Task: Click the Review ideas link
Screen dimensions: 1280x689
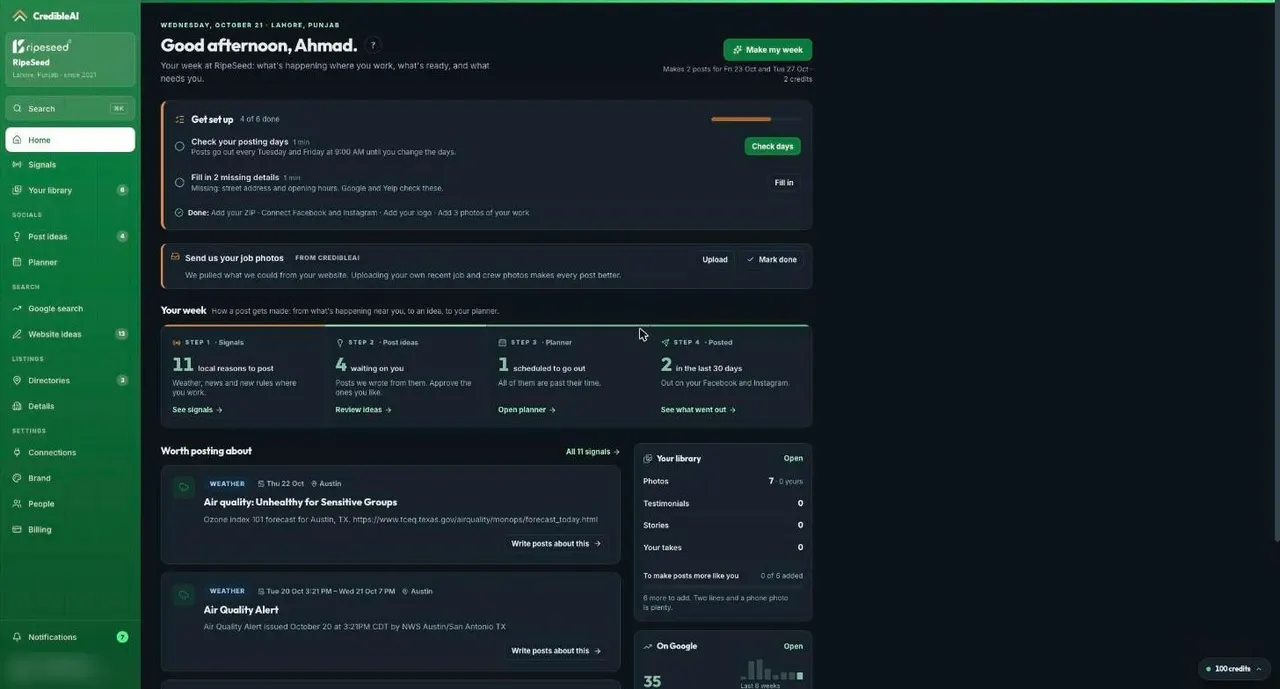Action: click(363, 410)
